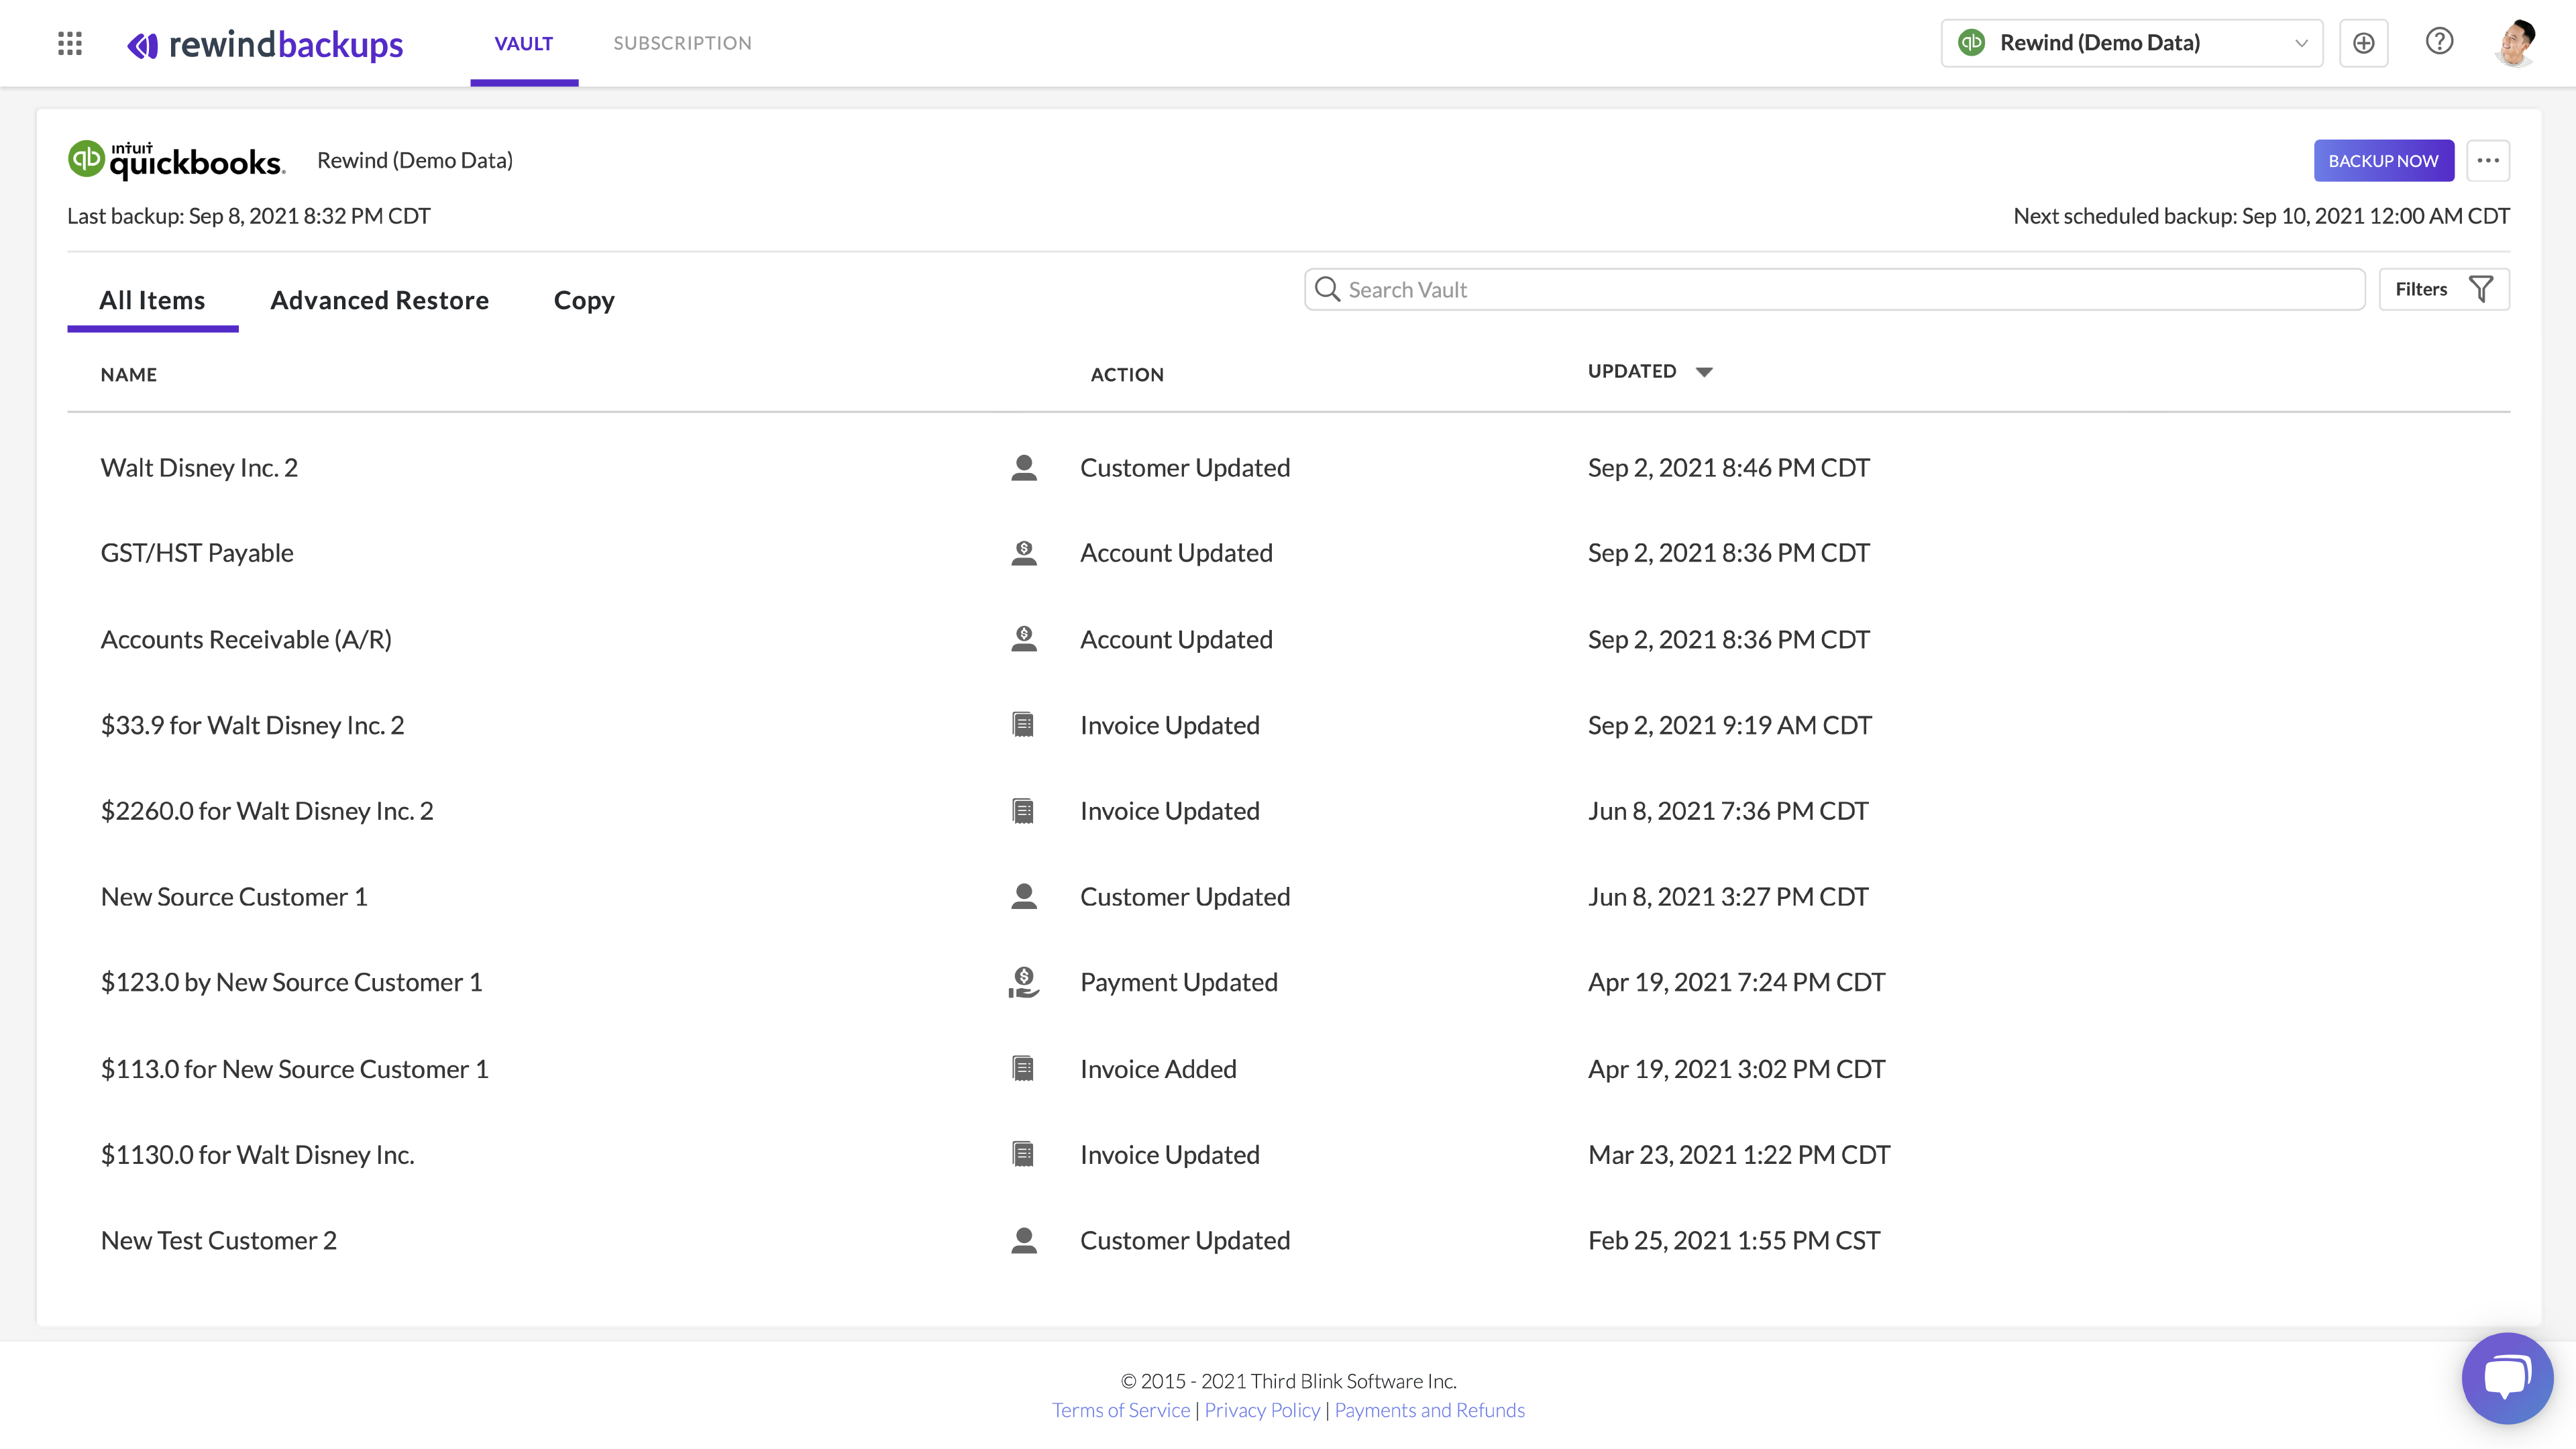The height and width of the screenshot is (1449, 2576).
Task: Click the payment icon for $123.0 row
Action: [1023, 982]
